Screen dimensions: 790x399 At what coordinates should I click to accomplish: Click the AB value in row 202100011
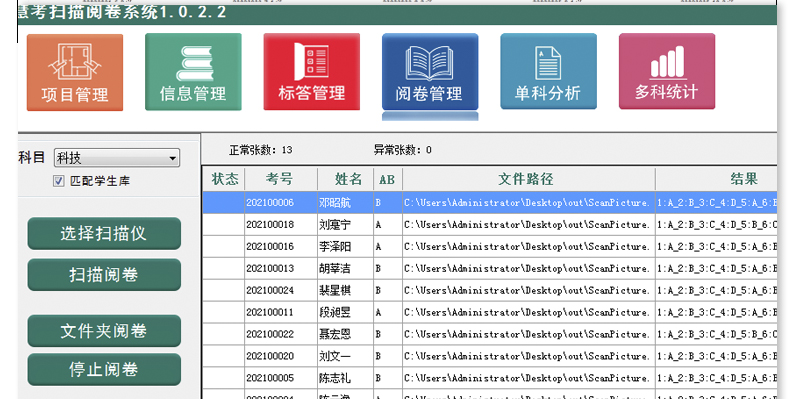coord(378,312)
